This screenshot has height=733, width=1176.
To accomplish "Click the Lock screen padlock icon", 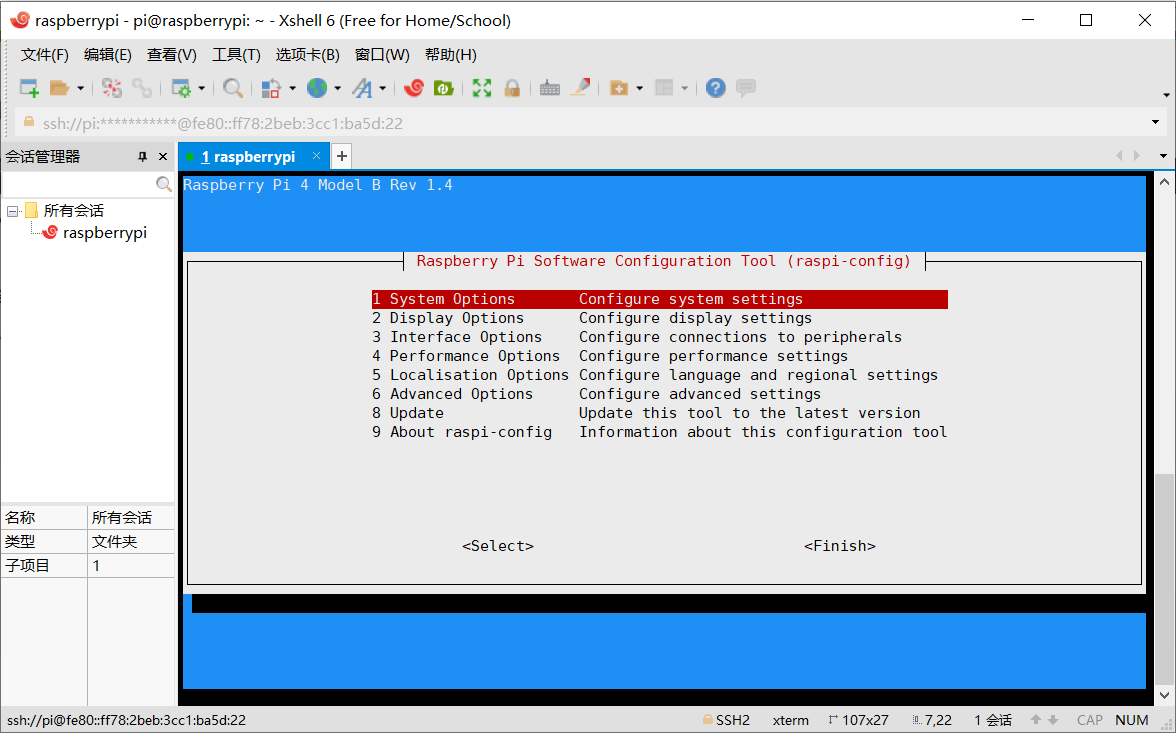I will coord(512,88).
